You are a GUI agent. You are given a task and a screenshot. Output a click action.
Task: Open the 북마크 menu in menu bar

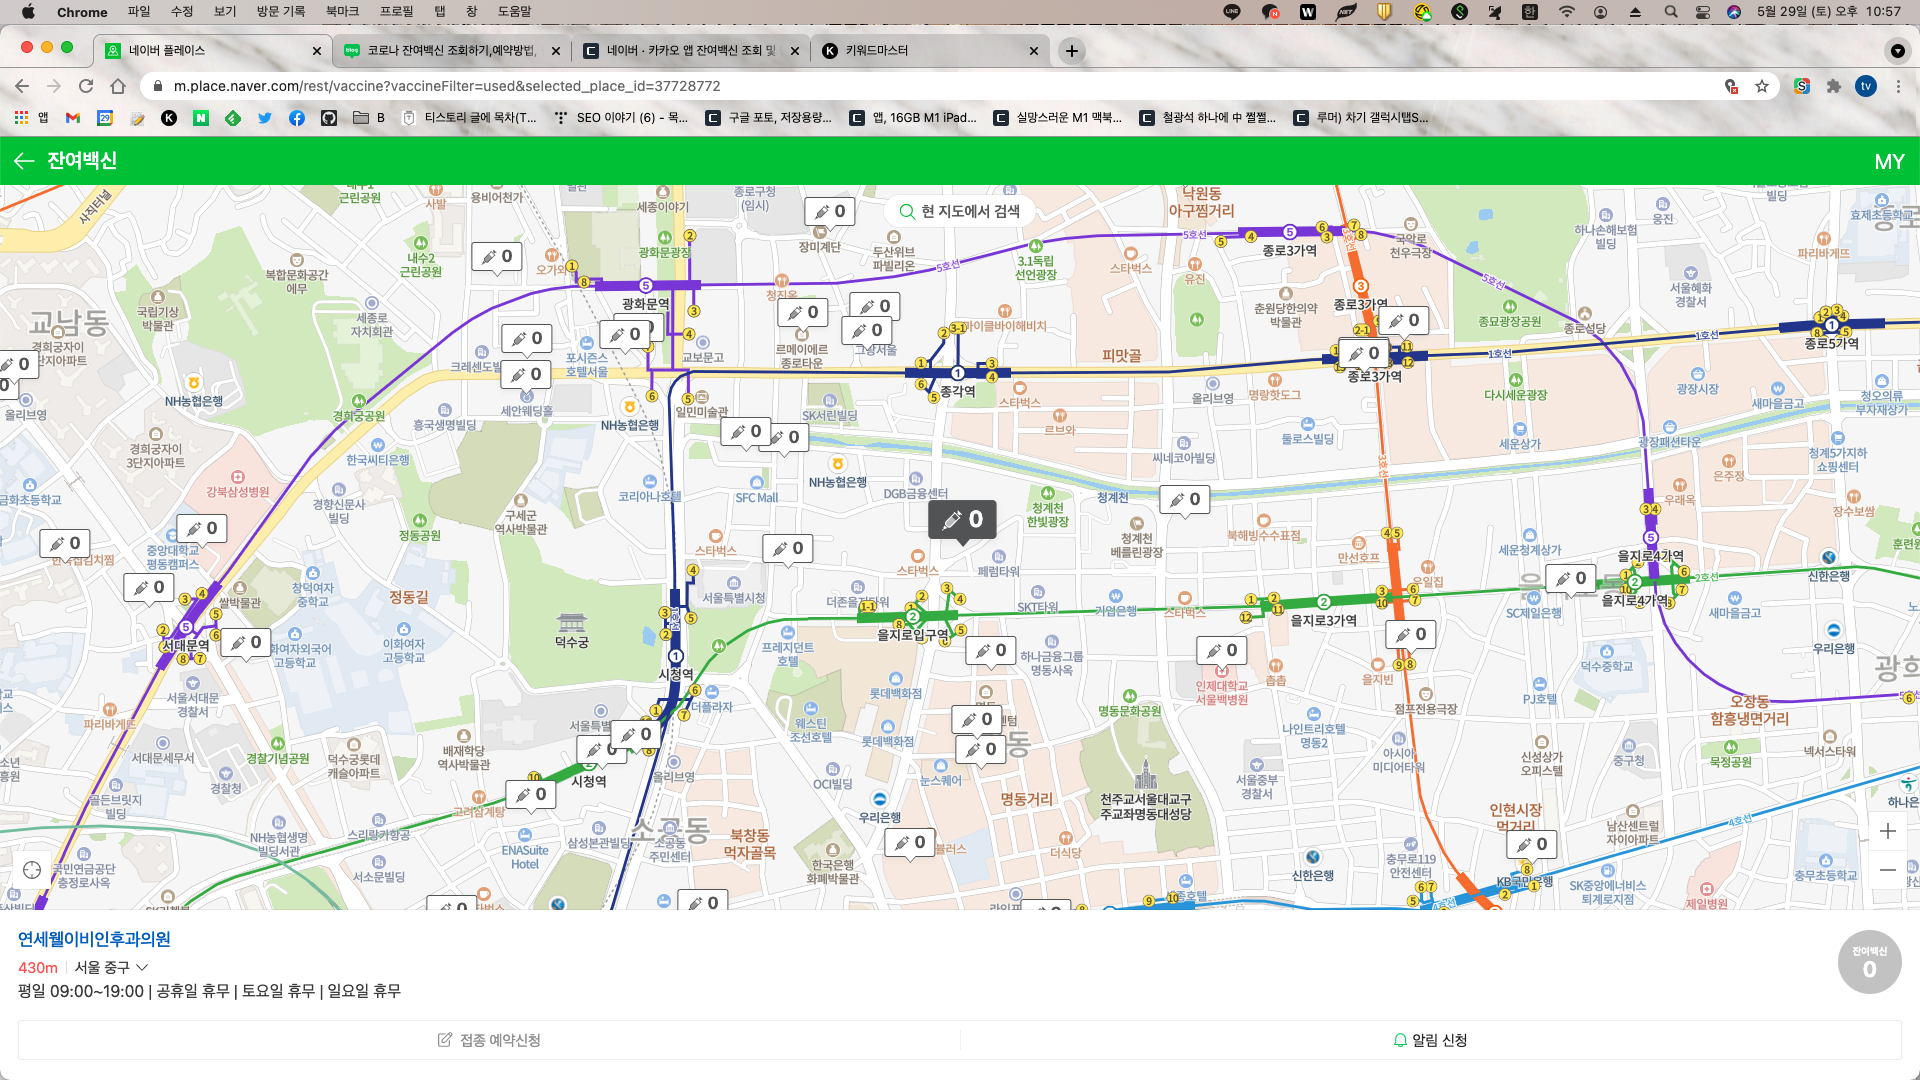[x=341, y=11]
